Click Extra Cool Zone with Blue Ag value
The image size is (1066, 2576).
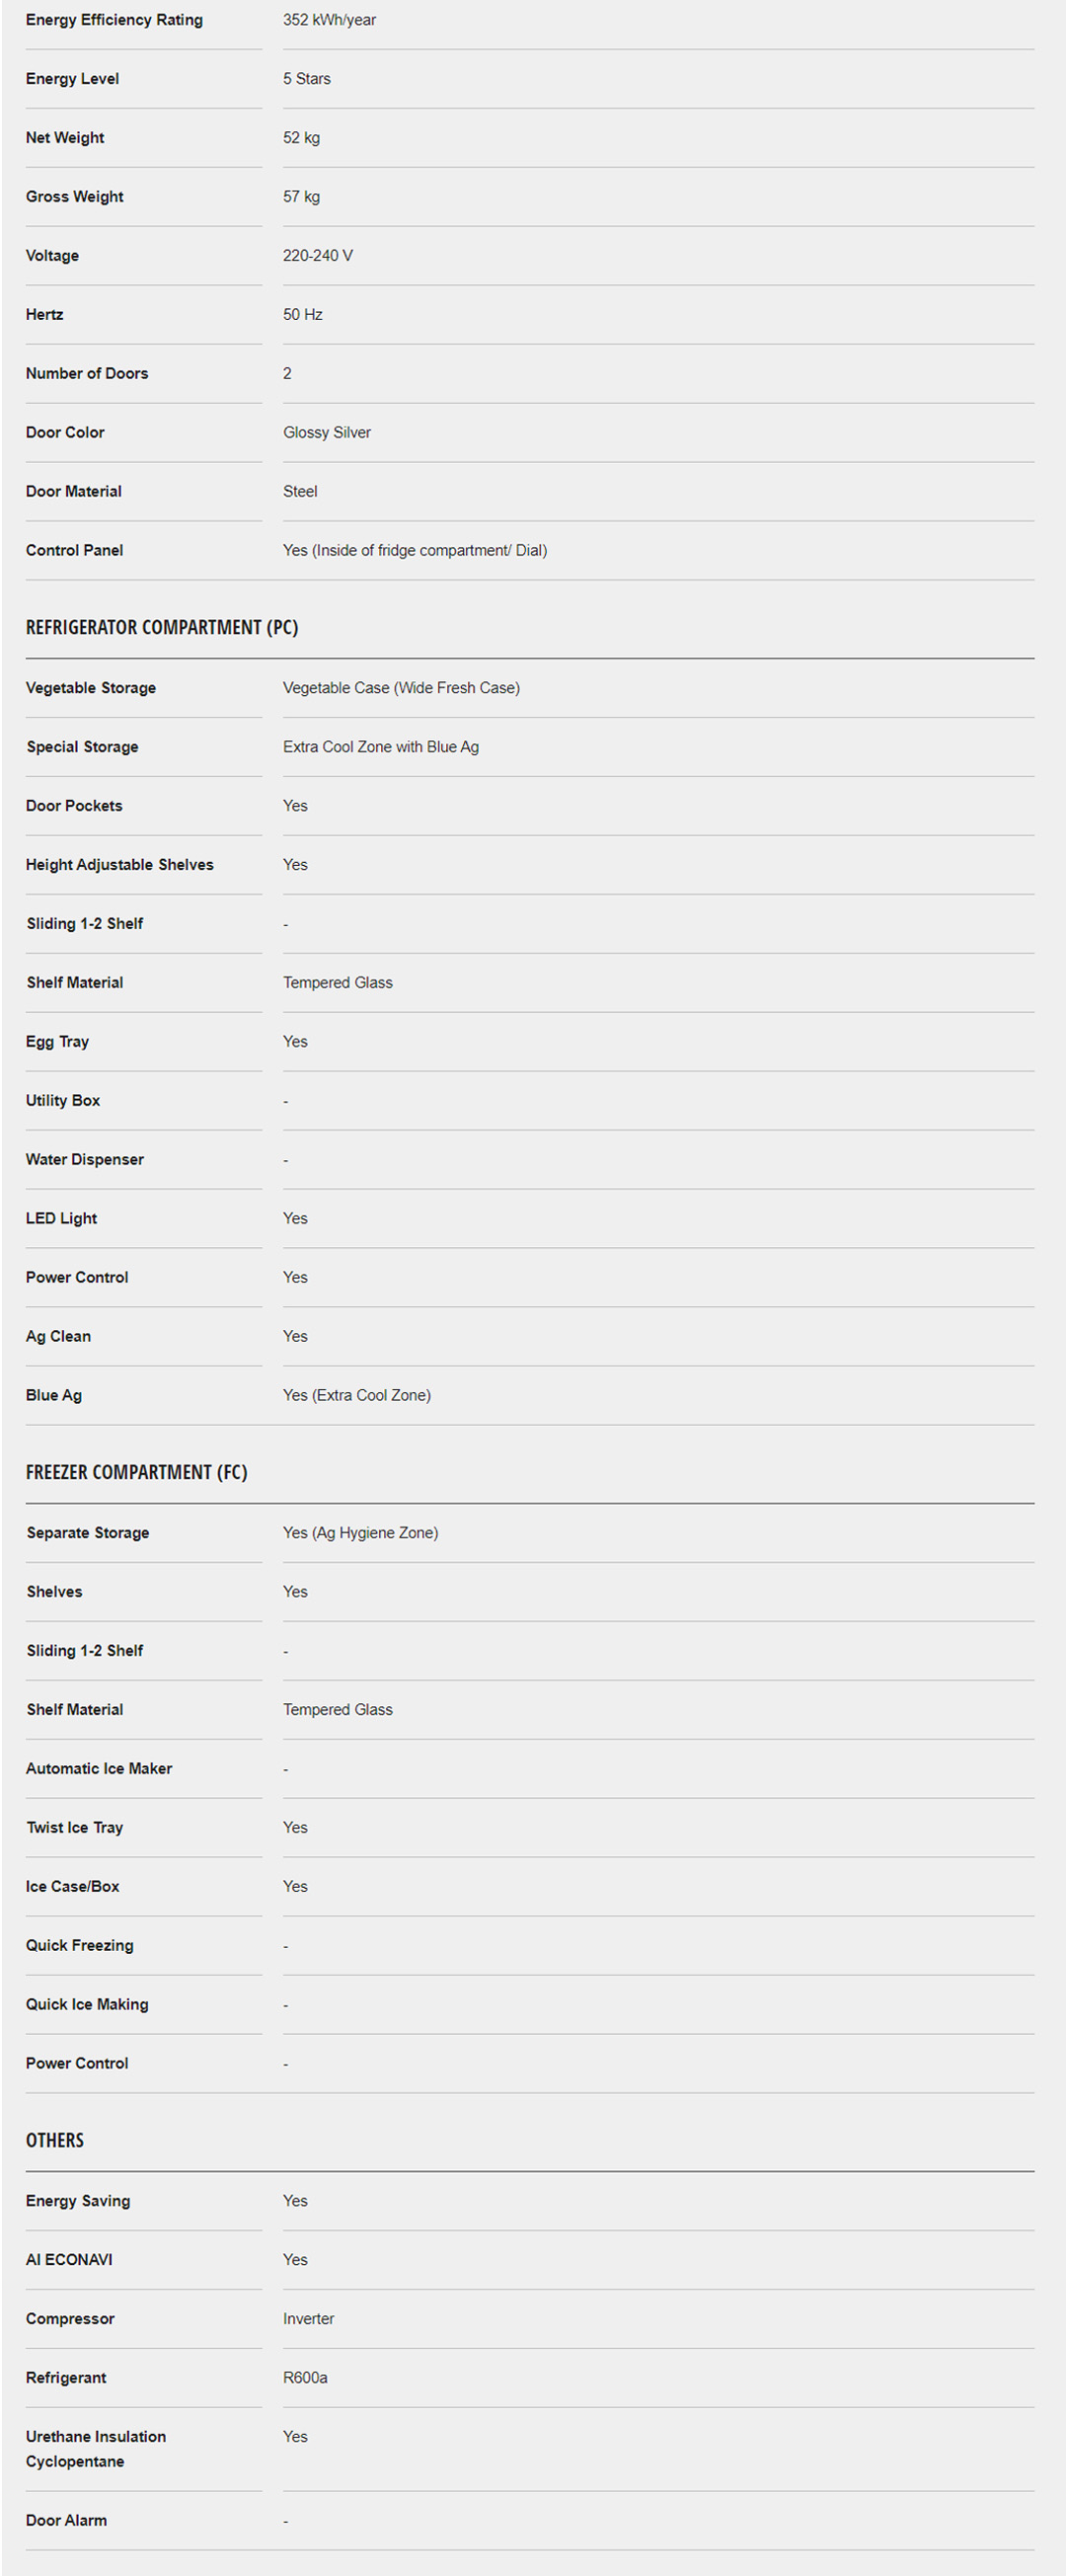click(380, 747)
